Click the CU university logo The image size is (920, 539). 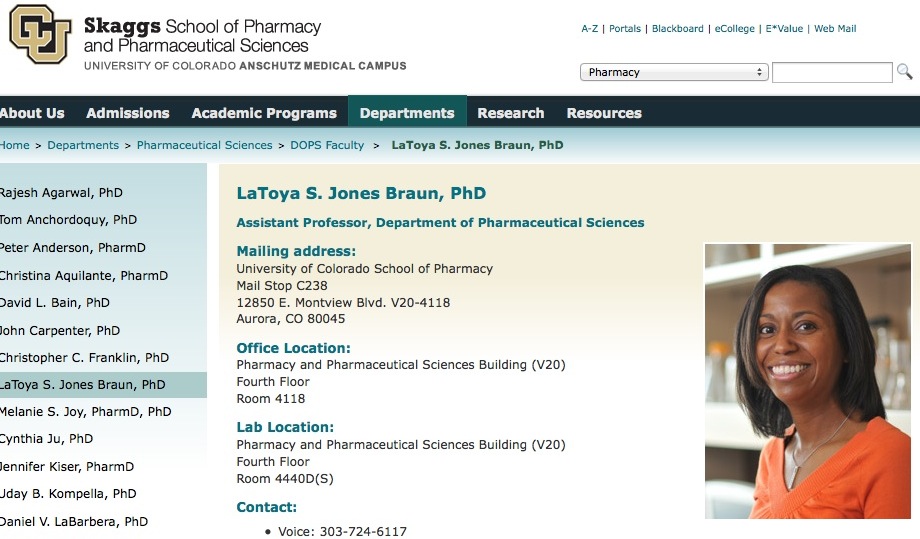point(40,34)
